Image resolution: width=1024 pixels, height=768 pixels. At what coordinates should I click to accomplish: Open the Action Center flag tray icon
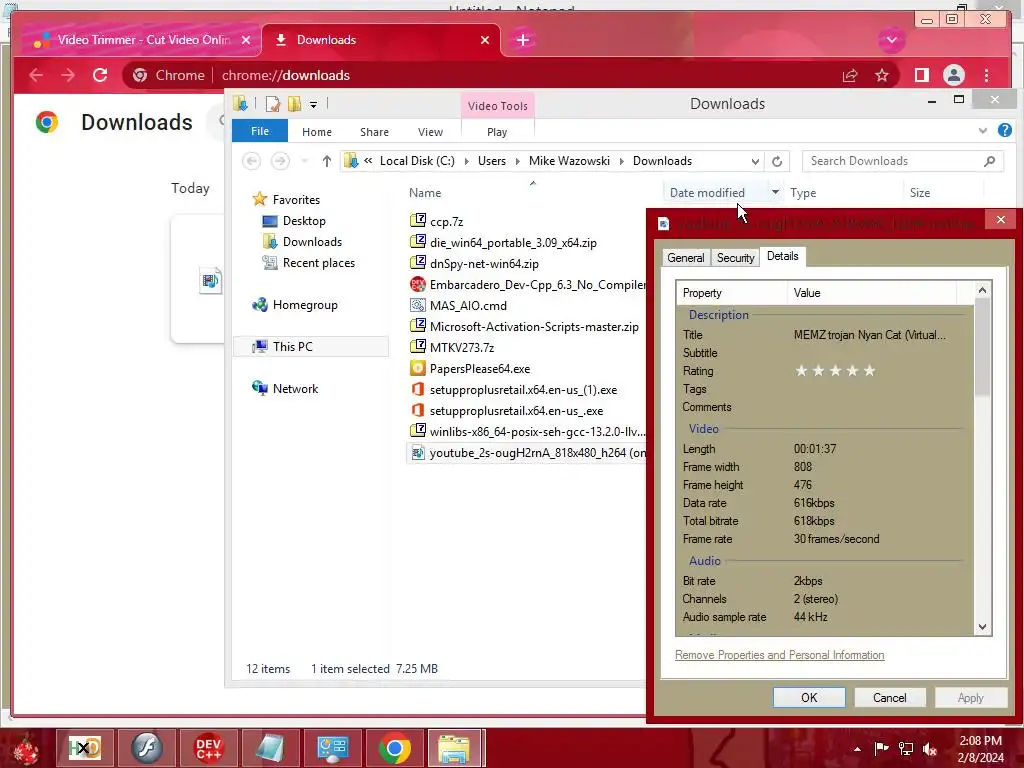tap(881, 748)
